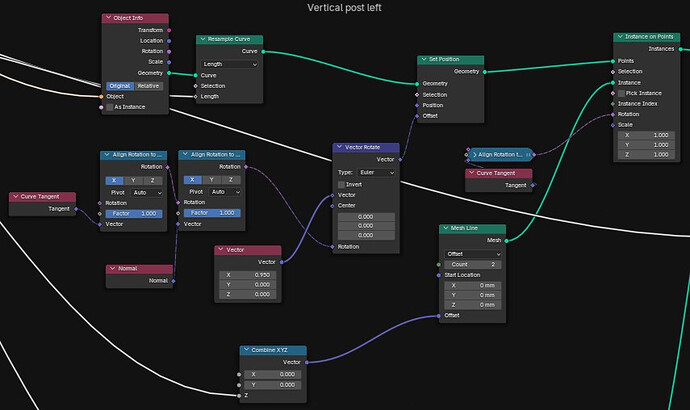Viewport: 690px width, 410px height.
Task: Collapse the Vector Rotate node
Action: click(339, 146)
